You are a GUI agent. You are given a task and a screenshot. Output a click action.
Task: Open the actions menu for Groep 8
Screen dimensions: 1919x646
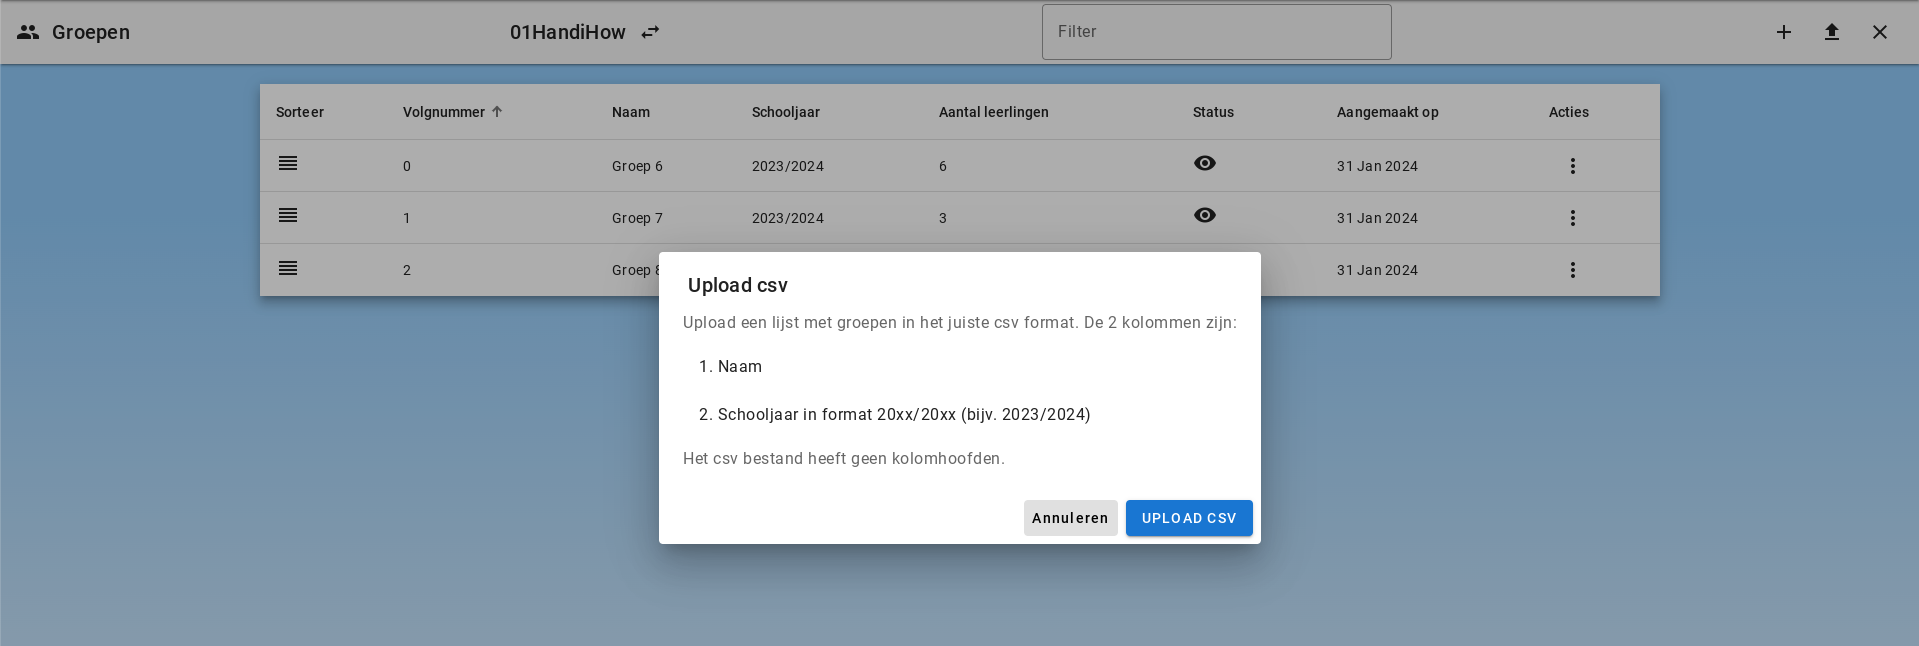pos(1572,270)
